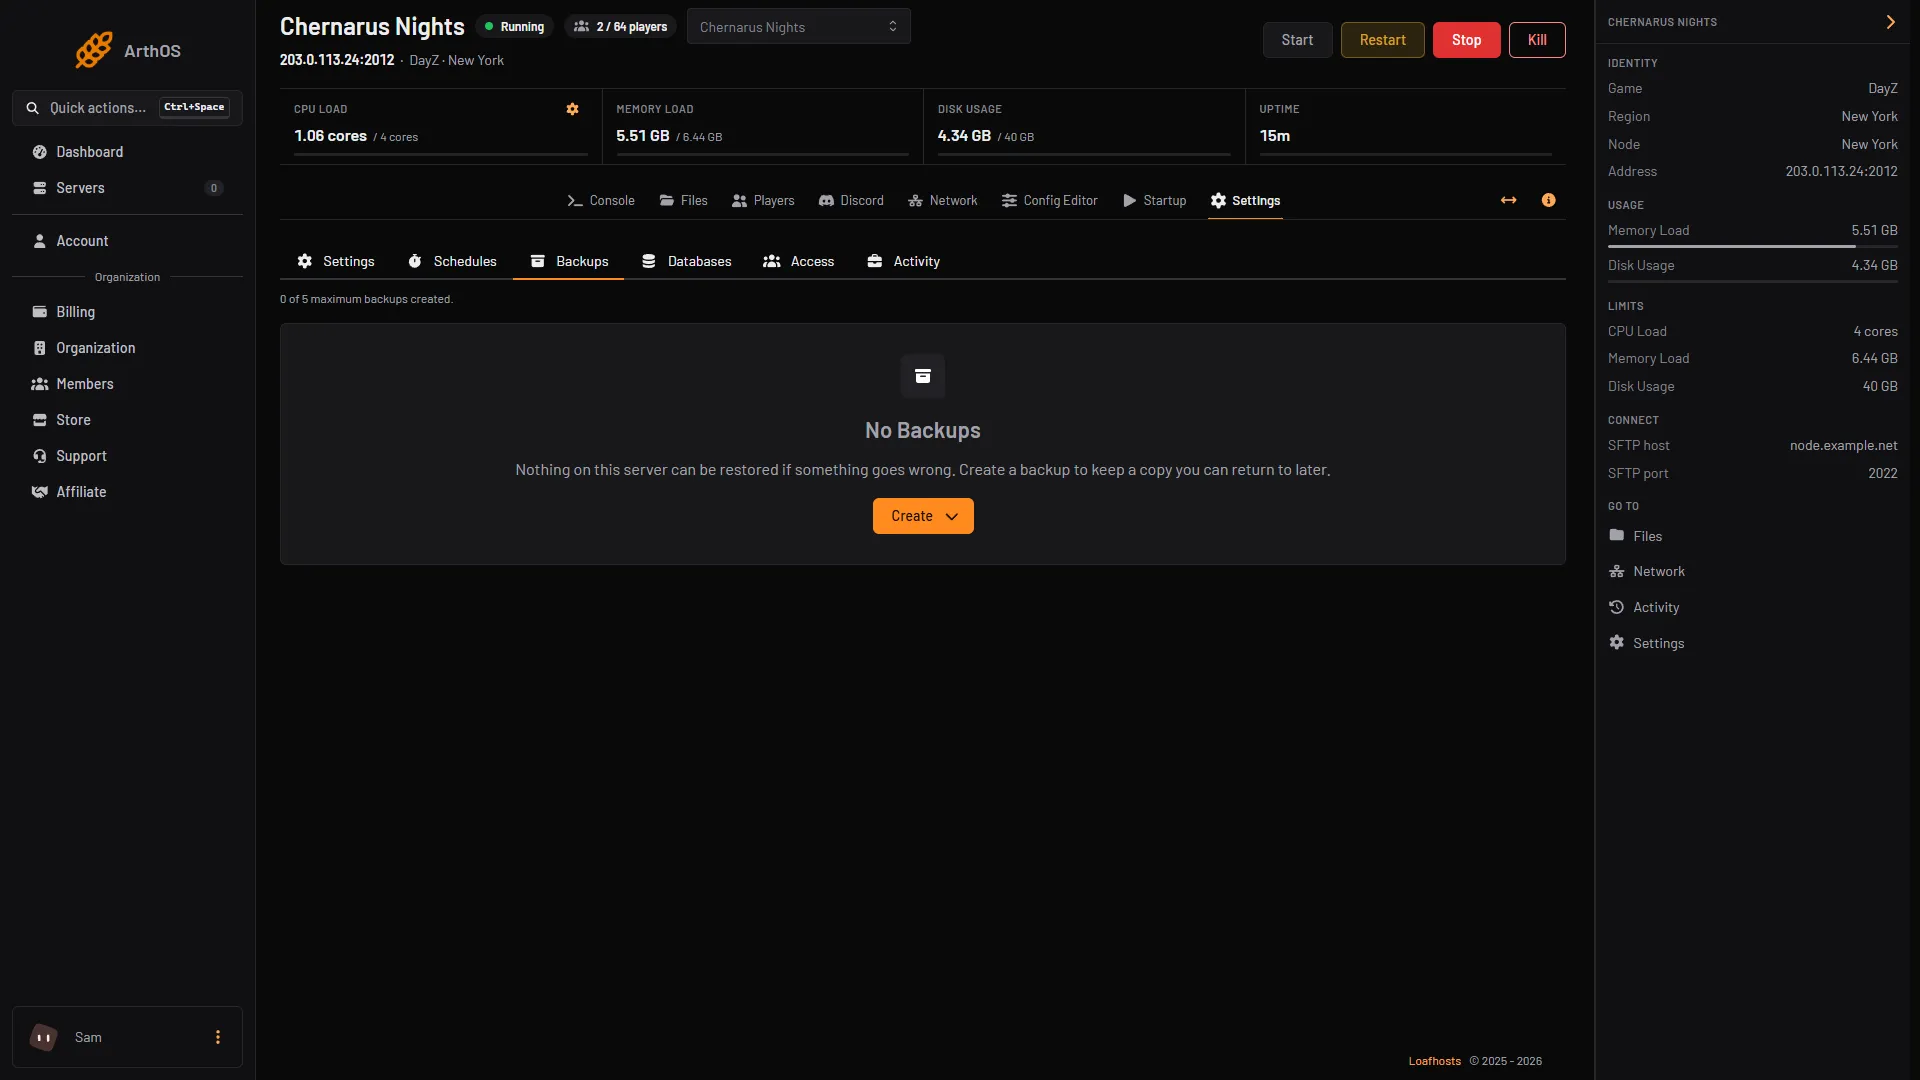
Task: Toggle the width expand arrows icon
Action: coord(1508,200)
